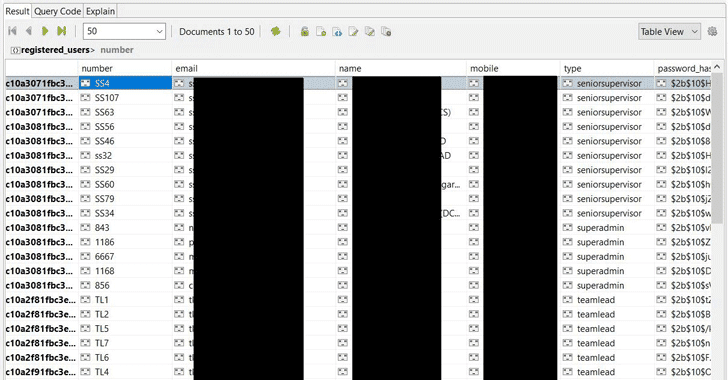Click the password hash cell in SS107 row
This screenshot has width=728, height=380.
[x=683, y=98]
